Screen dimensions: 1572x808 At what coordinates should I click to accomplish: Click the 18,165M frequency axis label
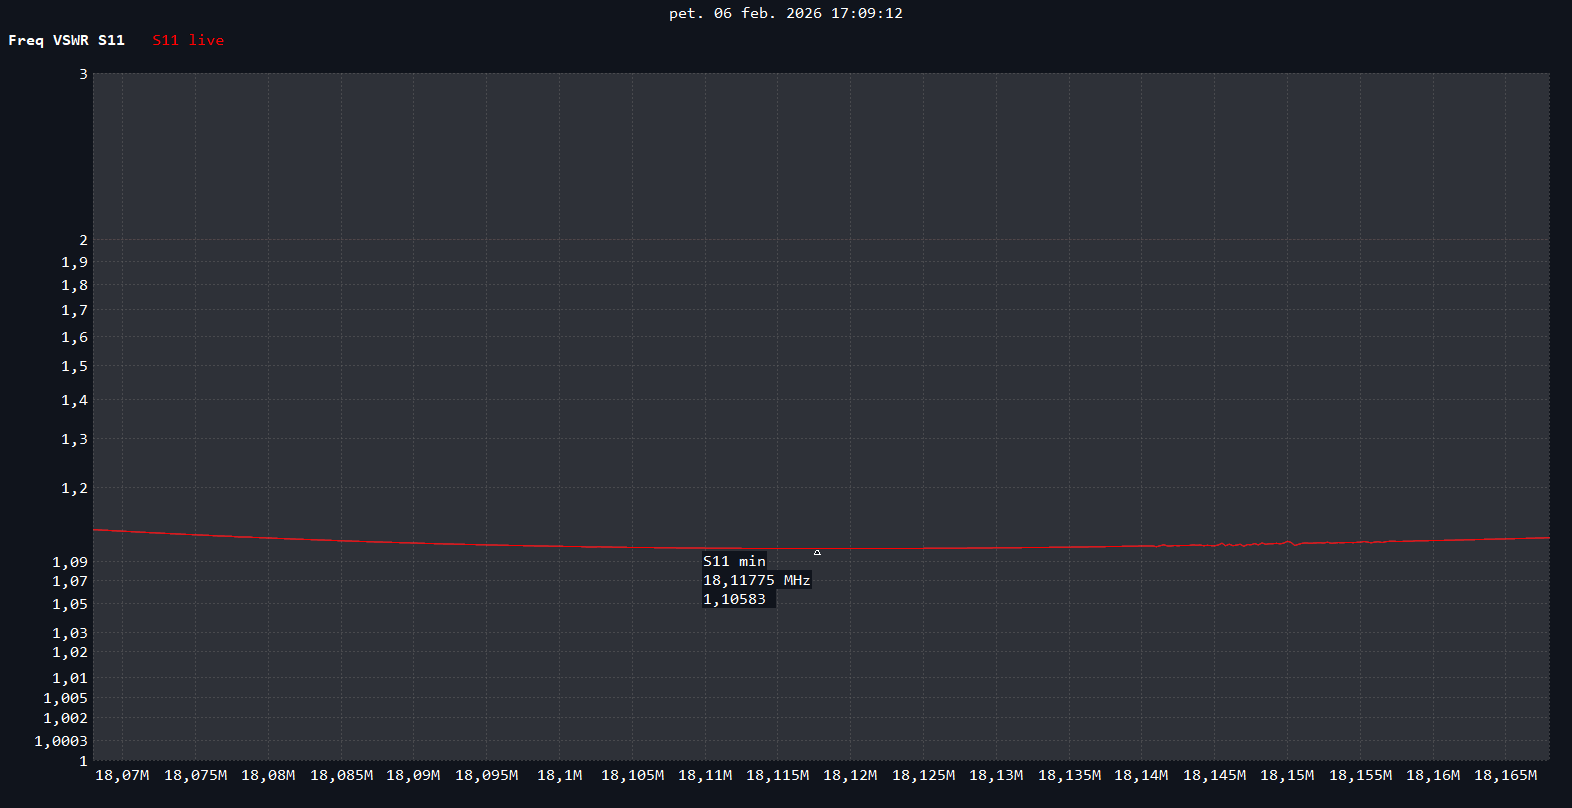1505,775
